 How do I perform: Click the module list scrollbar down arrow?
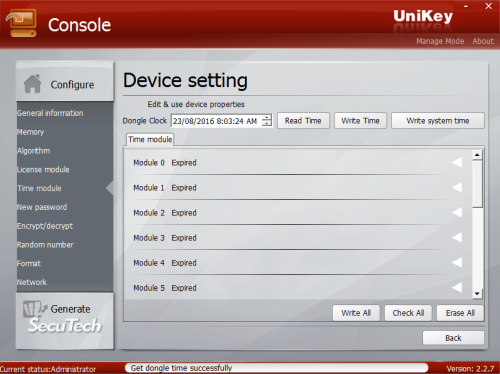pos(477,293)
